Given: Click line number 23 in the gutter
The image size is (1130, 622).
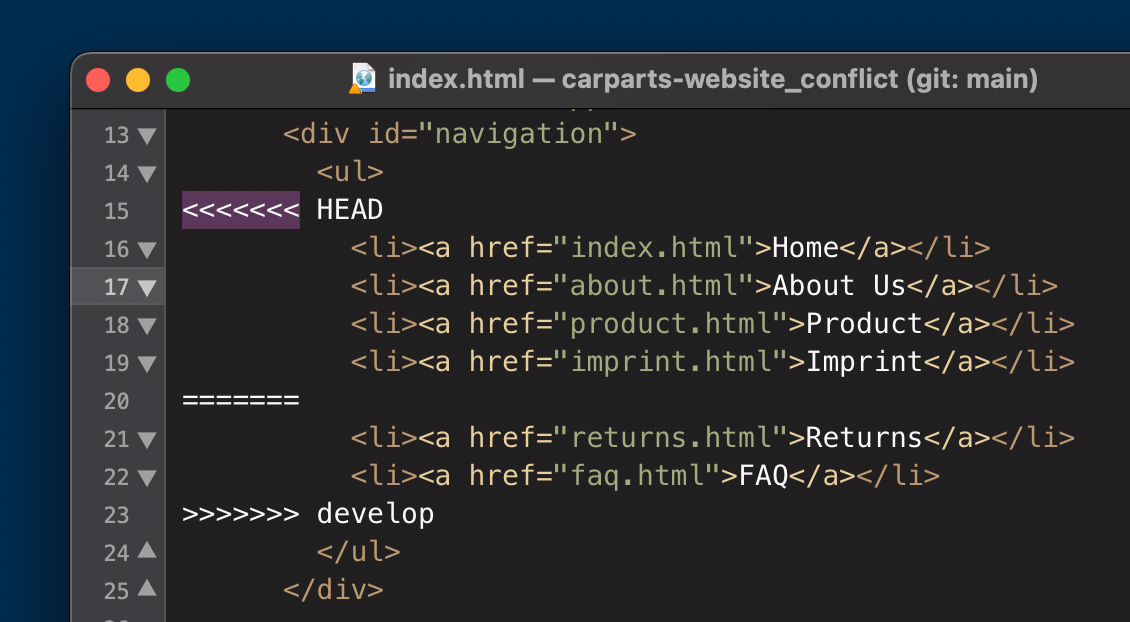Looking at the screenshot, I should coord(117,515).
